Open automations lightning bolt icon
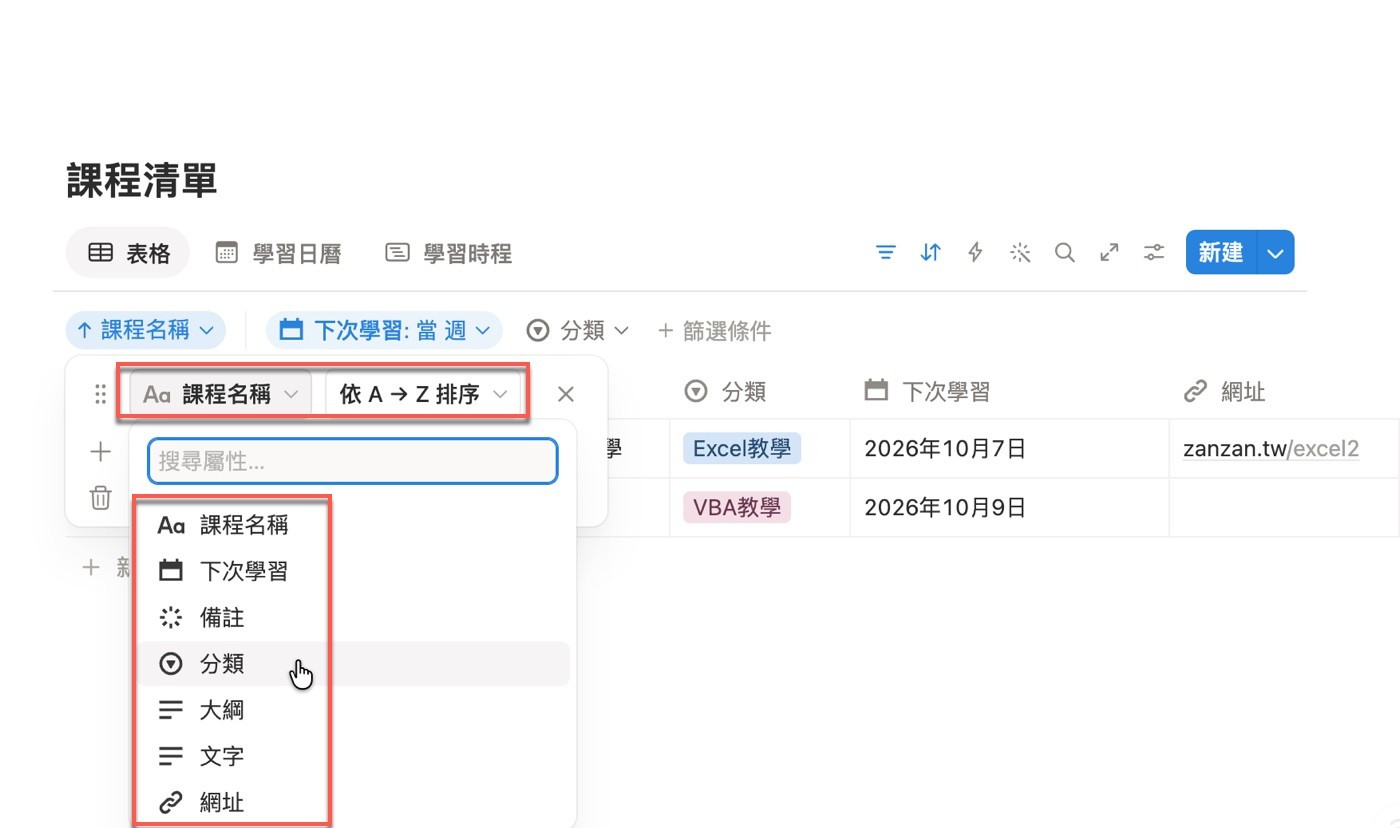The width and height of the screenshot is (1400, 828). (x=975, y=253)
